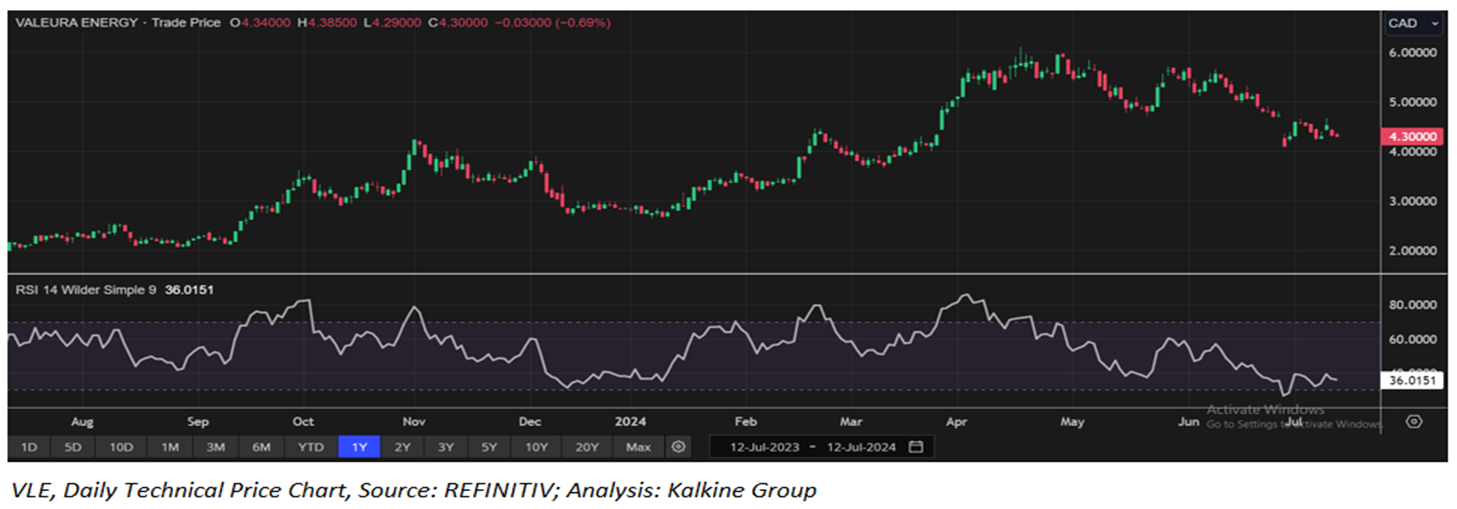
Task: Choose the 3Y time range
Action: (446, 447)
